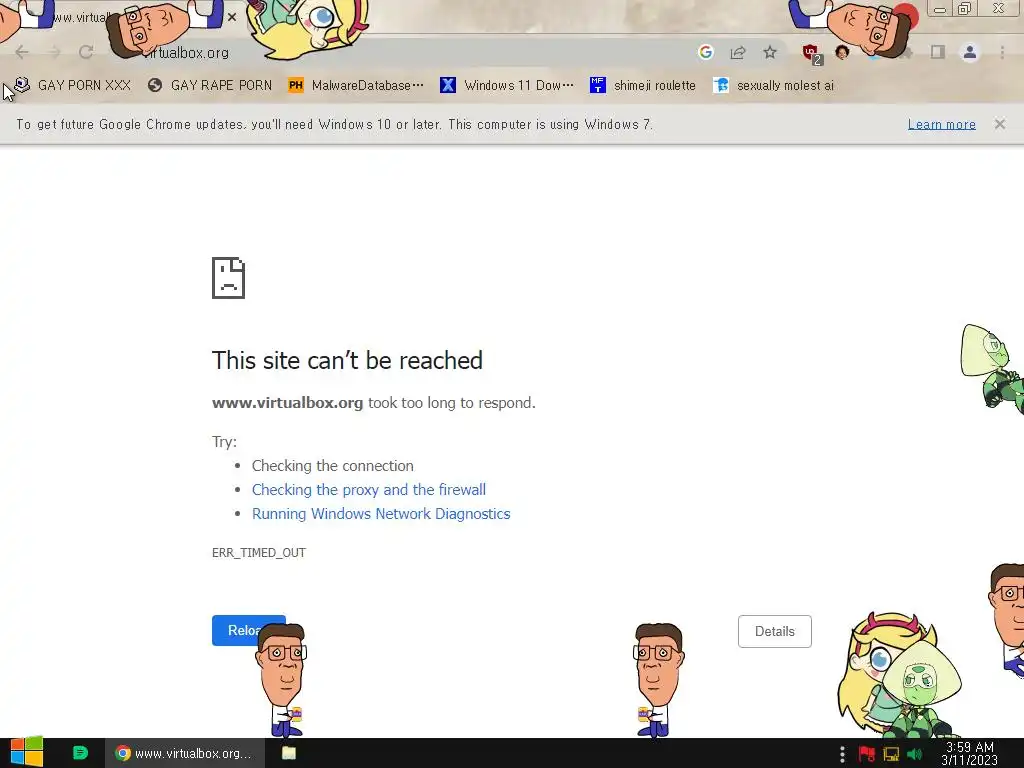Reload the page with the toolbar refresh icon

86,52
